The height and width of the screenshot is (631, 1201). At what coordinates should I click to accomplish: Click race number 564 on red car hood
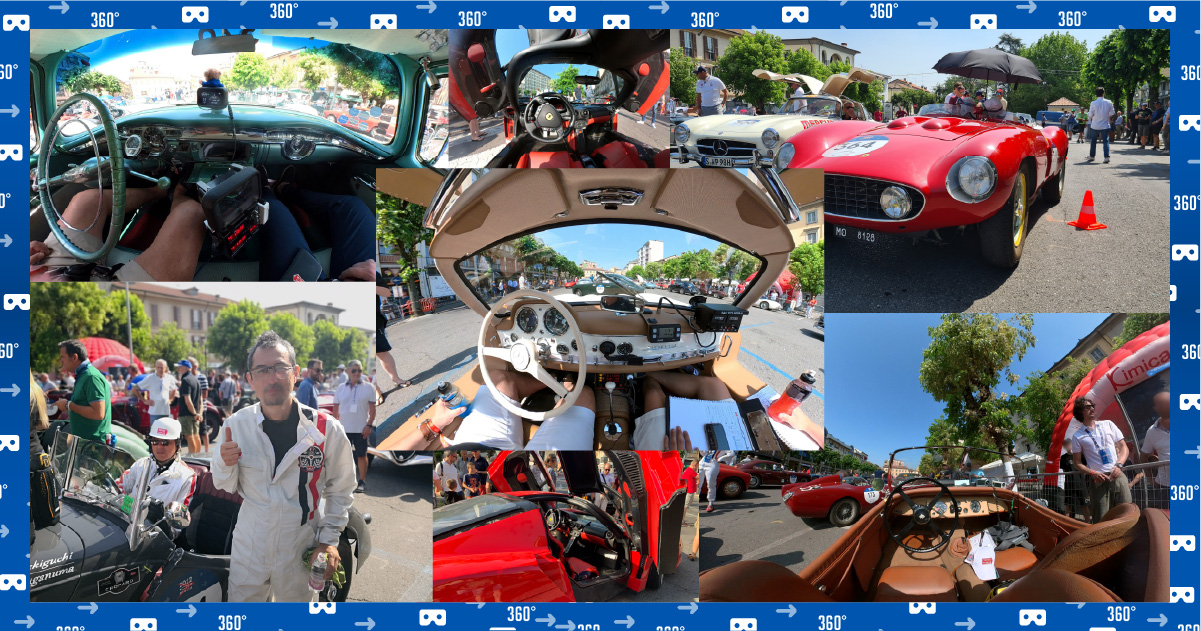pos(855,147)
